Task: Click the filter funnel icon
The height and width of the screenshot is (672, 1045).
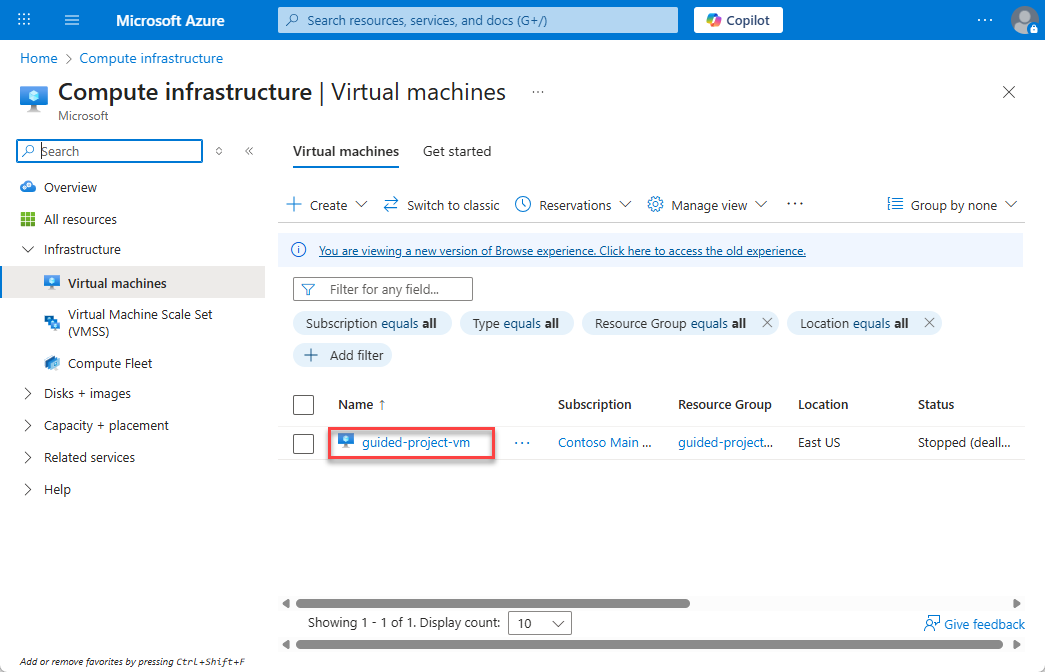Action: coord(308,289)
